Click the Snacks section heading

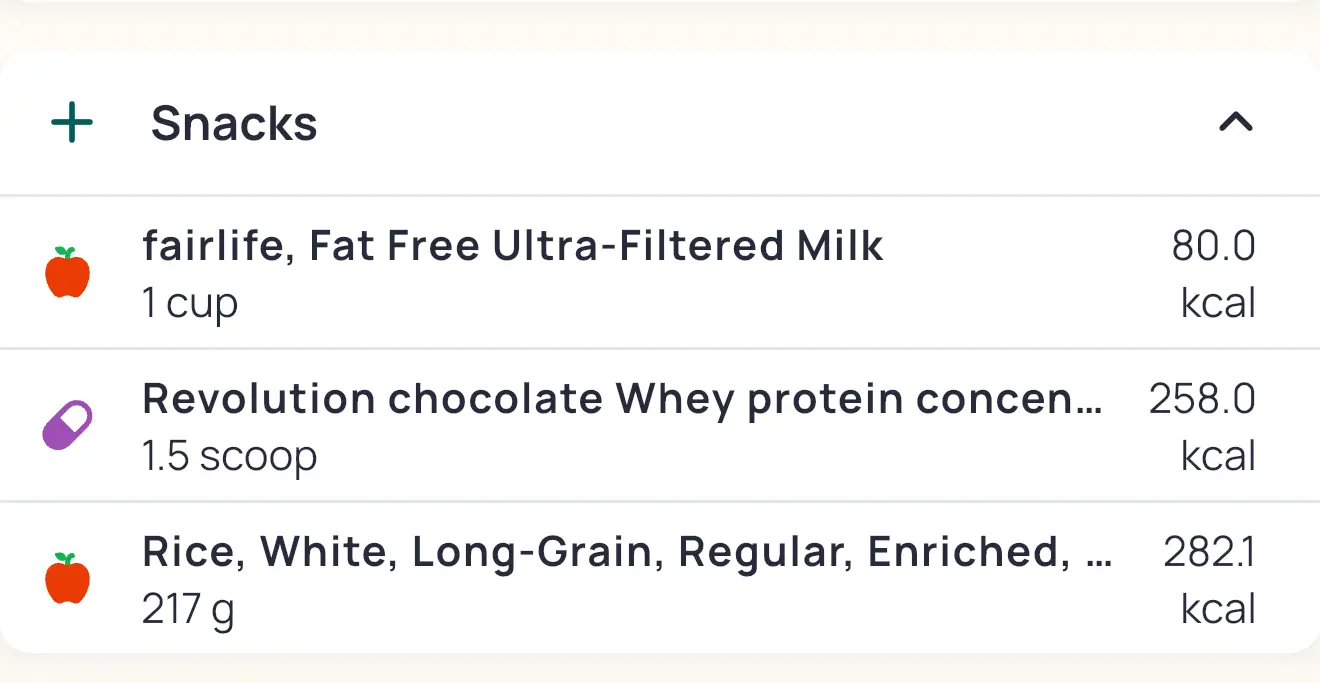coord(234,124)
